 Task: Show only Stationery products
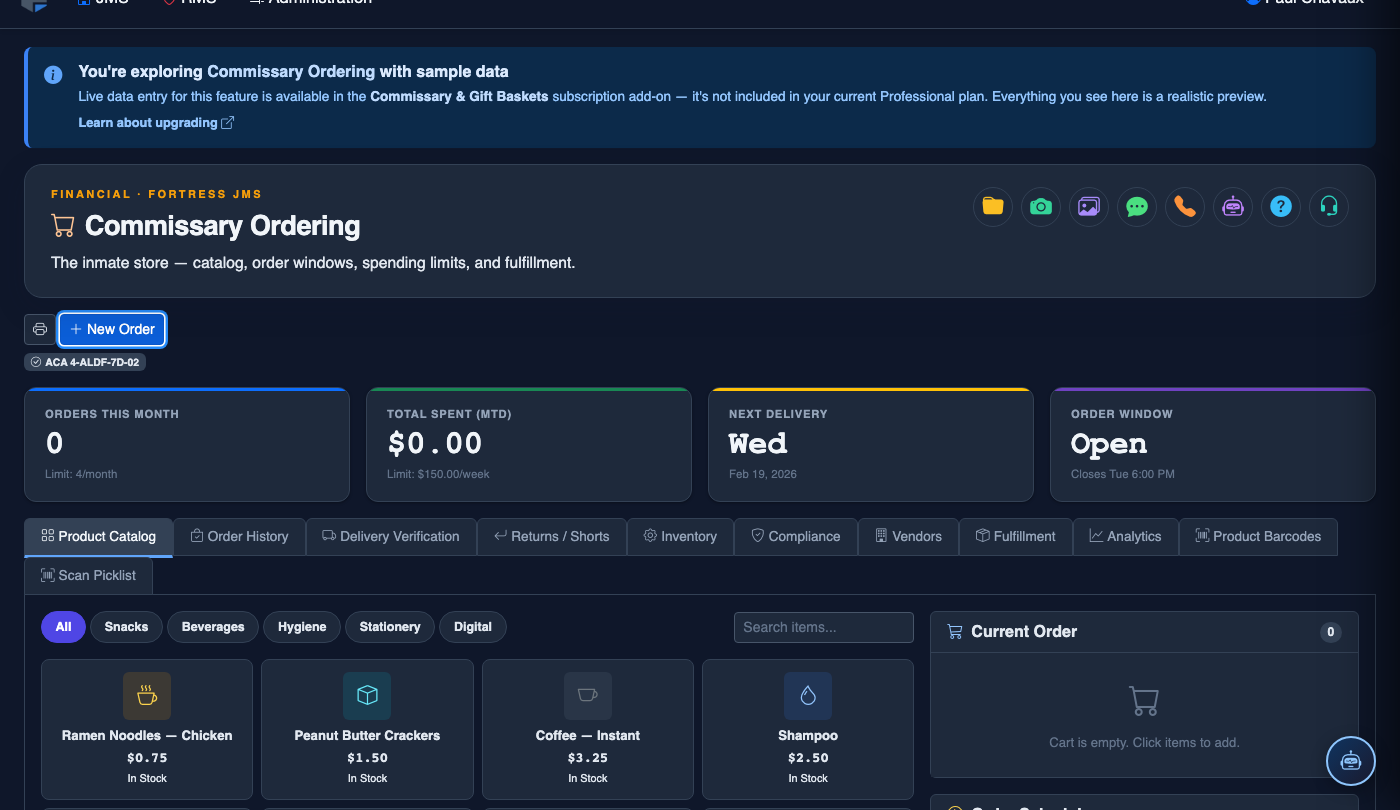(390, 627)
